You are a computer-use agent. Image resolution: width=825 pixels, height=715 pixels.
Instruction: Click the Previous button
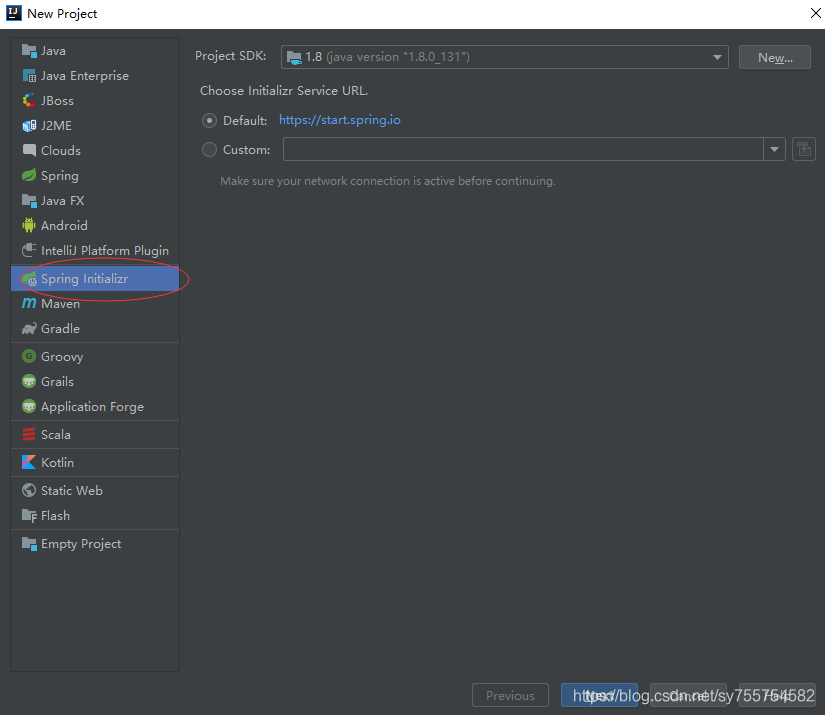(x=510, y=695)
